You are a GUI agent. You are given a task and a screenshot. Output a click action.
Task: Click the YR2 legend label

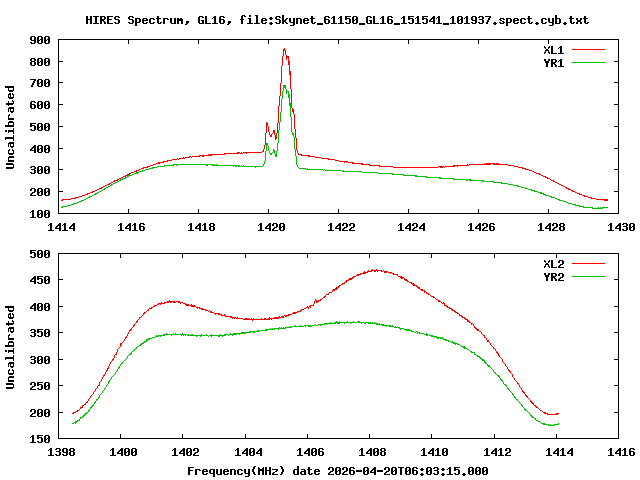tap(553, 277)
